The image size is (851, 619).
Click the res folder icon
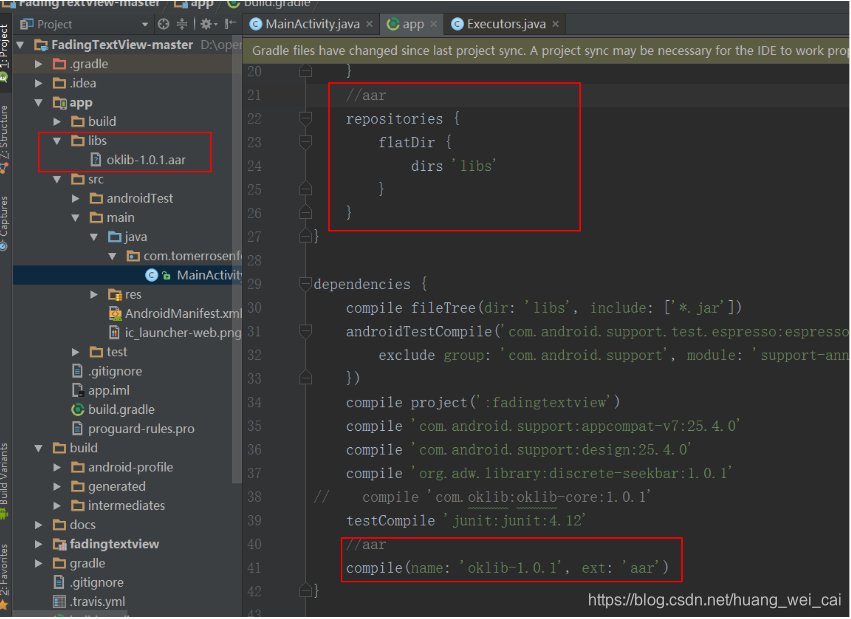[115, 295]
